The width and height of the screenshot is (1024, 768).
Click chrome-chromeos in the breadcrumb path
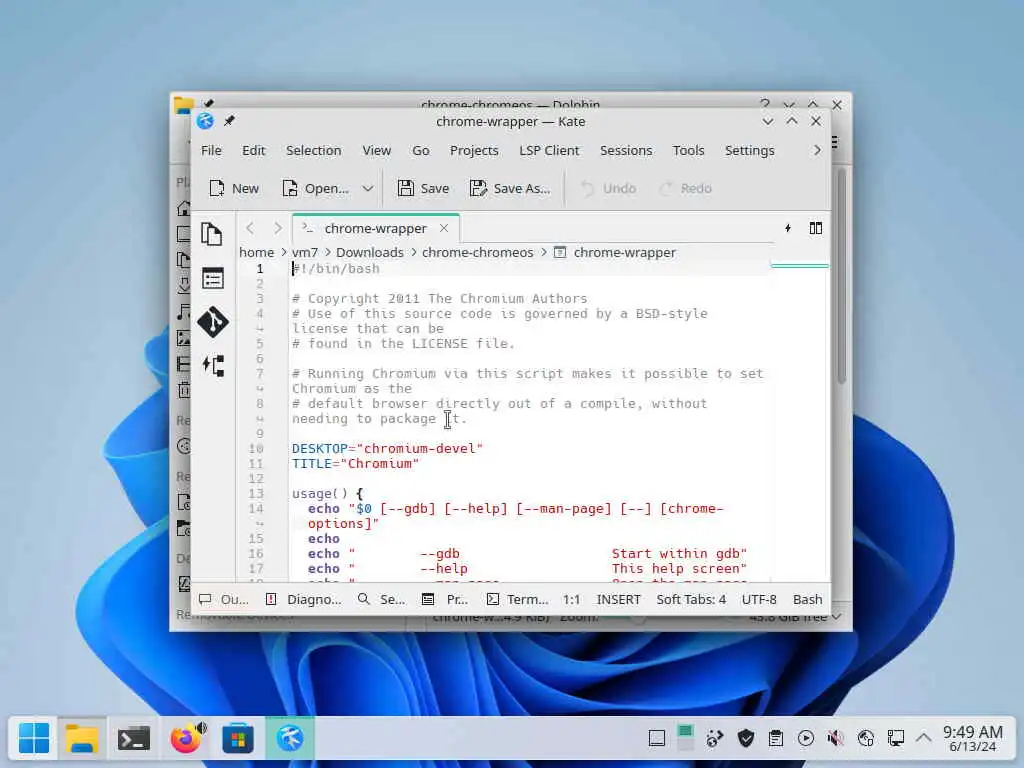pyautogui.click(x=477, y=253)
